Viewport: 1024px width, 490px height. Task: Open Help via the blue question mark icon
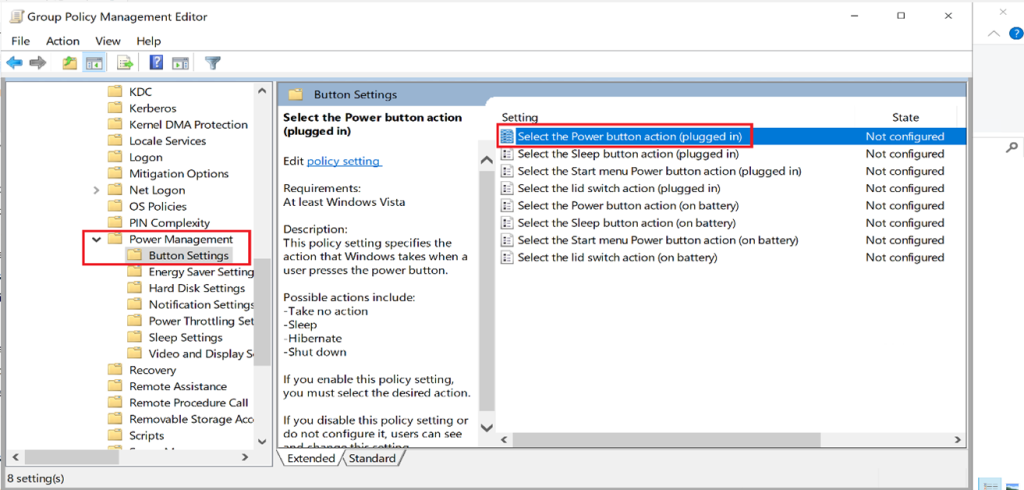[156, 63]
